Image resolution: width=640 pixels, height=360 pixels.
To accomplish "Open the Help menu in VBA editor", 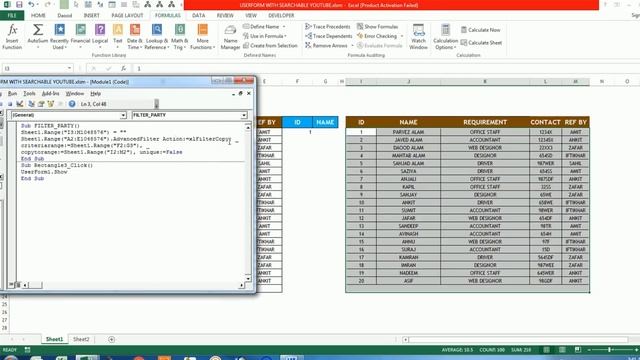I will pos(96,93).
